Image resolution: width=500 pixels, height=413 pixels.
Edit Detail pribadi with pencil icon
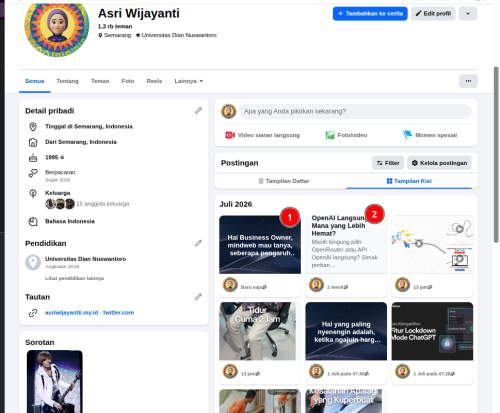tap(198, 111)
